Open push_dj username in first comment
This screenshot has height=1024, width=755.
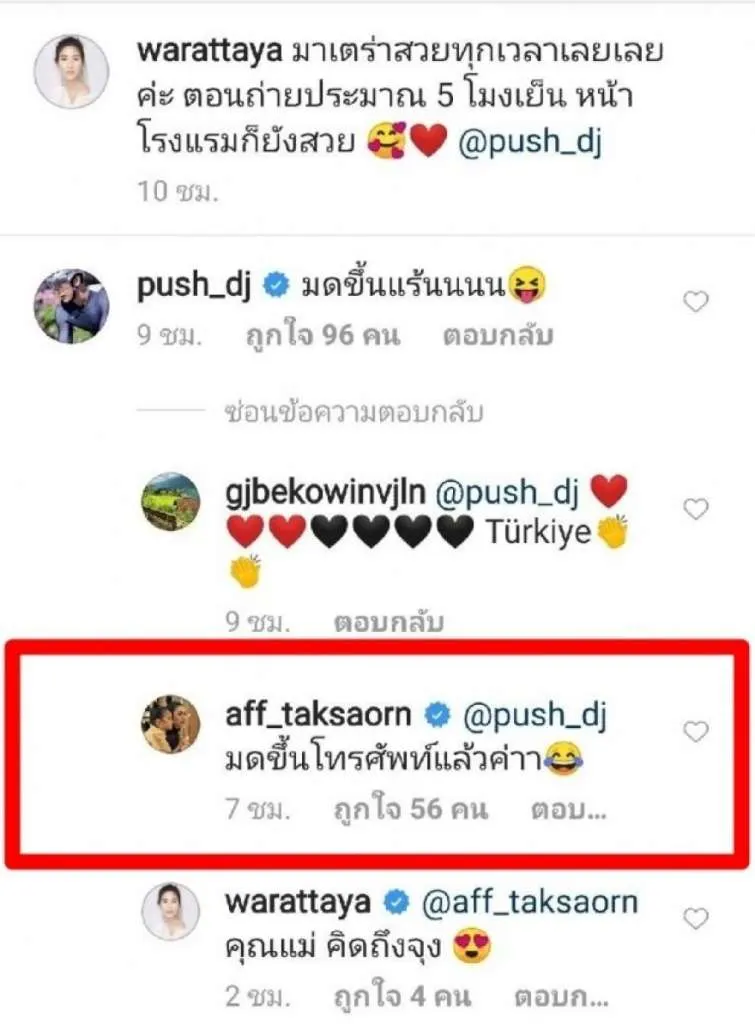coord(194,285)
